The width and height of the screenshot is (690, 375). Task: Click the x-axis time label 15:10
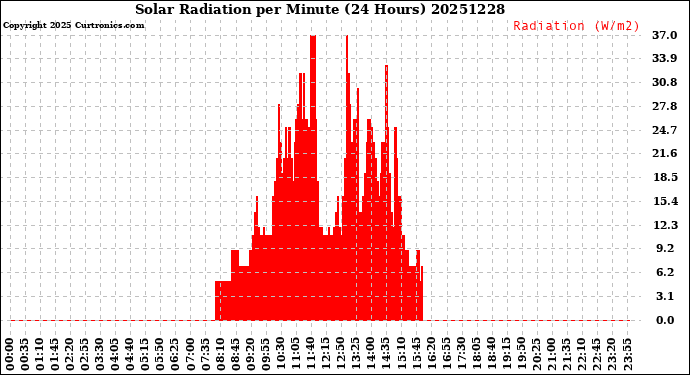coord(401,355)
